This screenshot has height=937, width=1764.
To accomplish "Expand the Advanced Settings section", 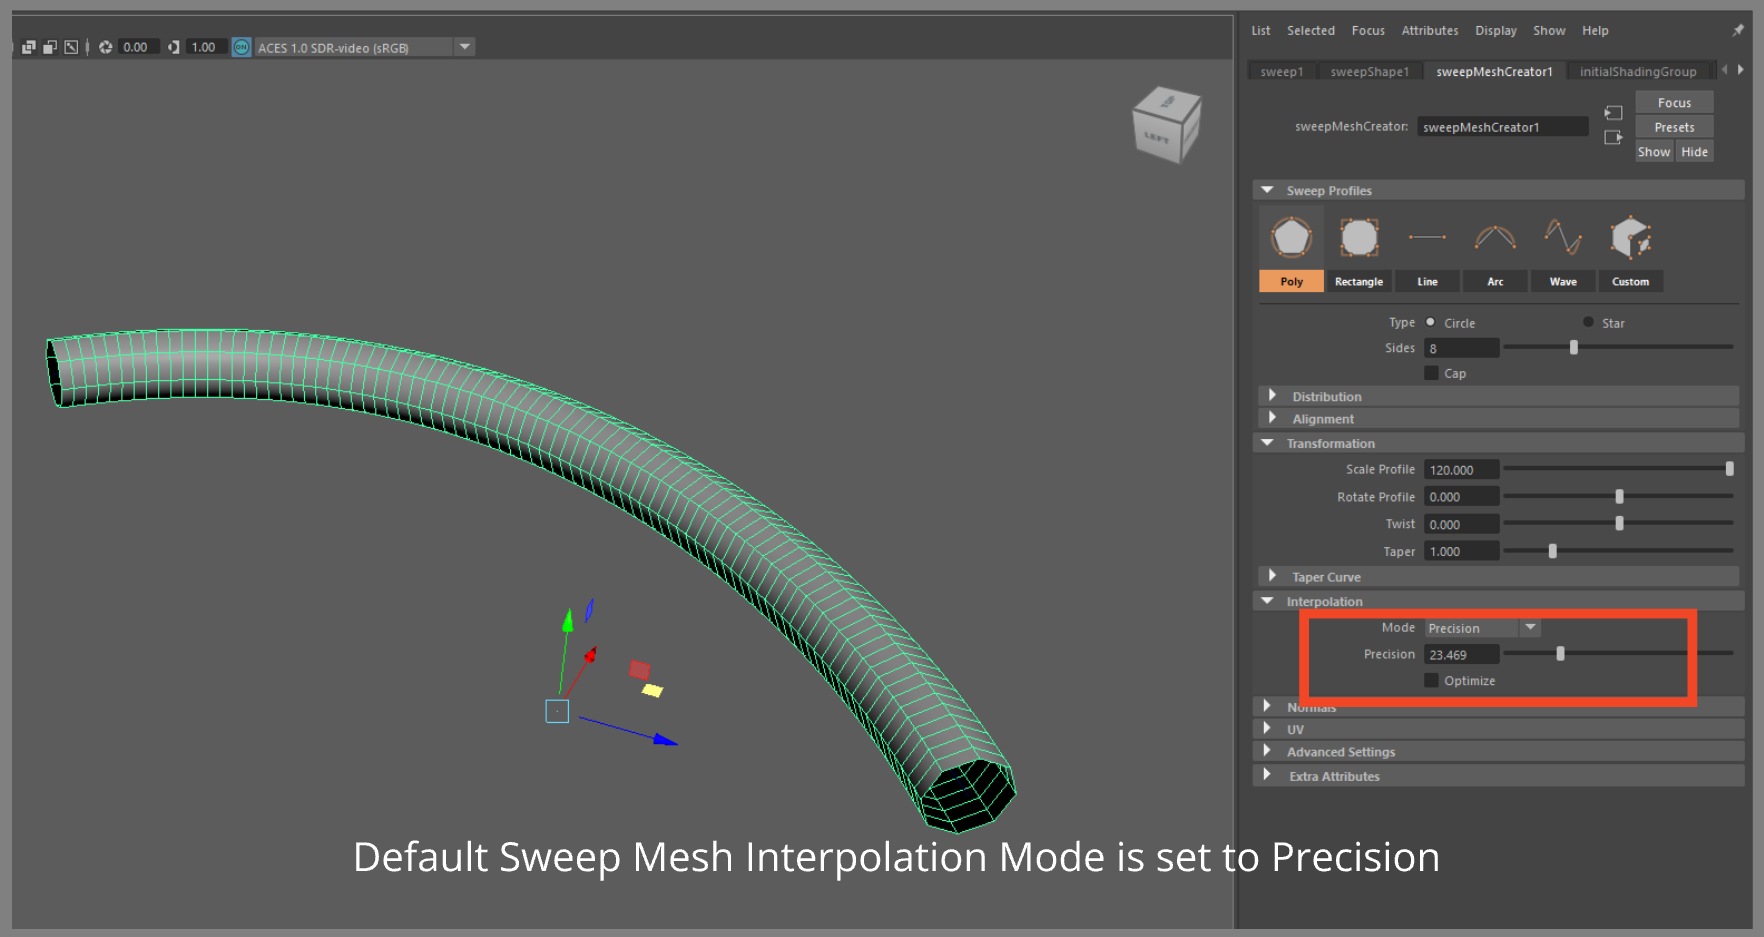I will pyautogui.click(x=1340, y=752).
